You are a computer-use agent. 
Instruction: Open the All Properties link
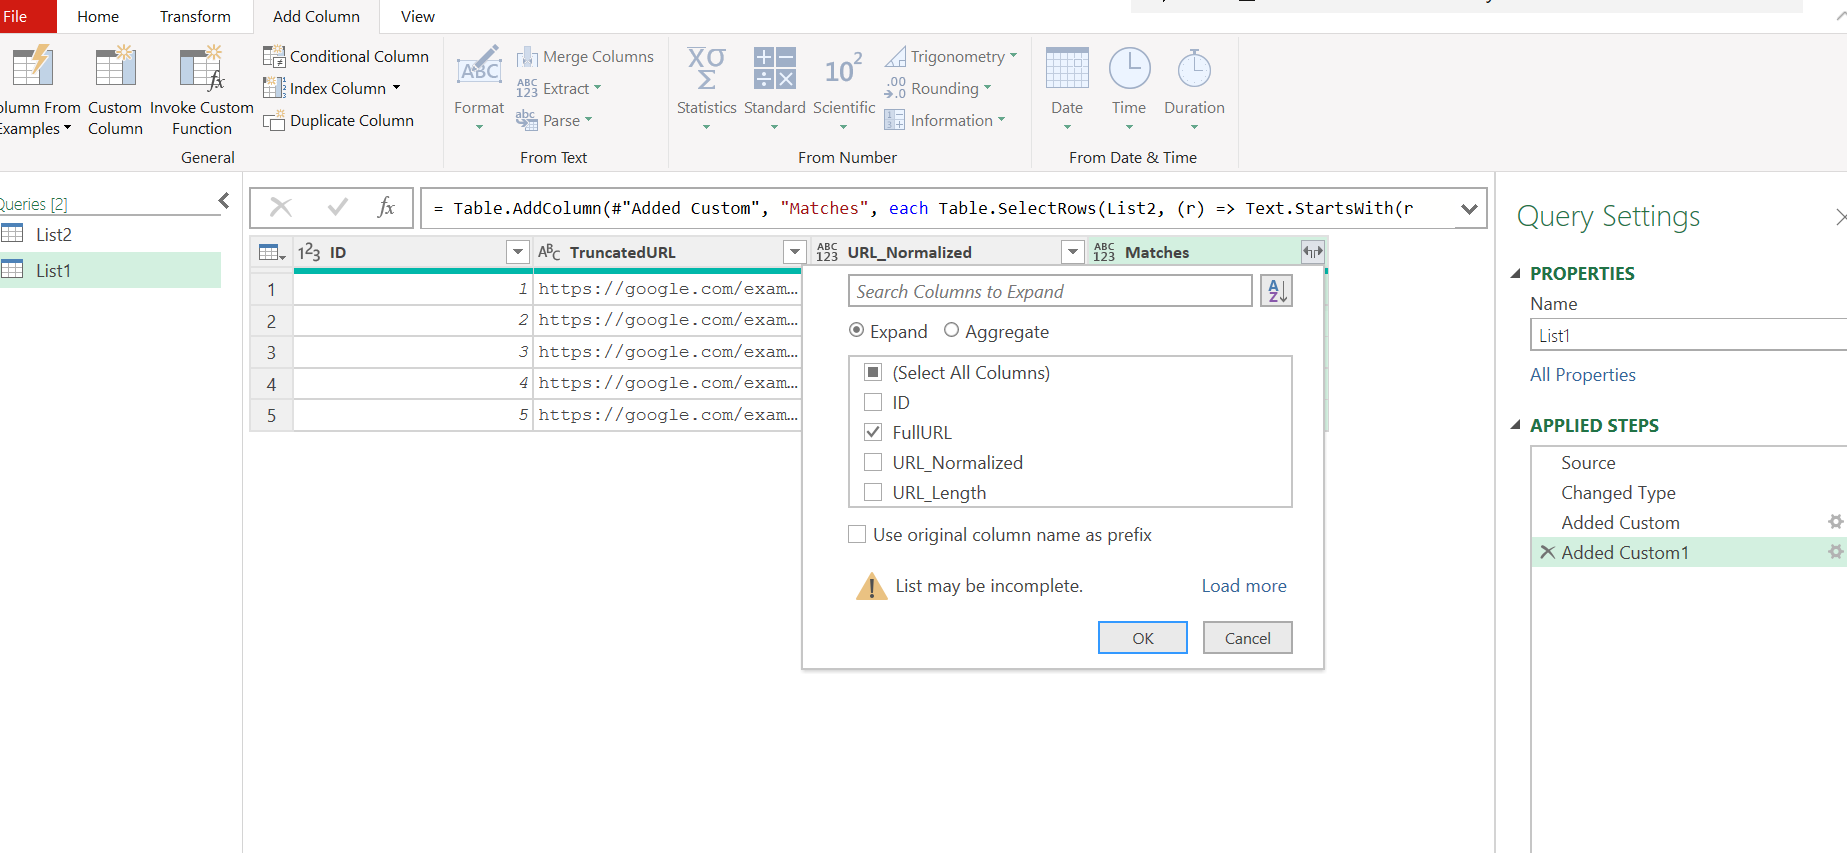[x=1583, y=374]
